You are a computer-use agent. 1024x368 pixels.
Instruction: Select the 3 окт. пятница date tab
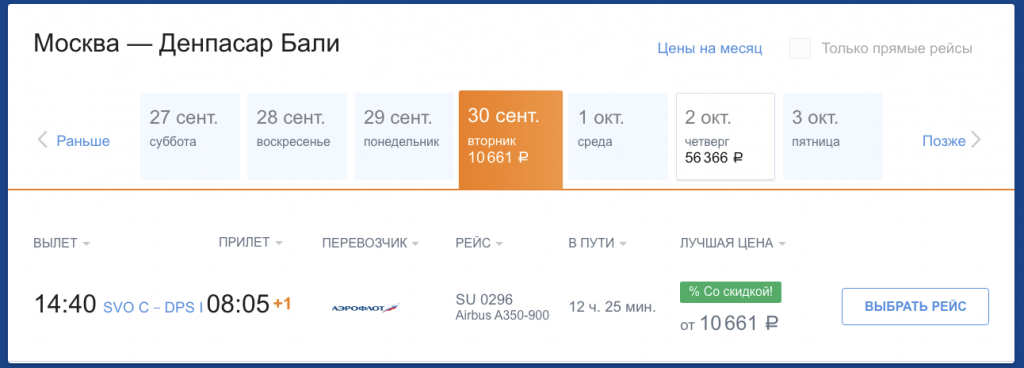[833, 136]
